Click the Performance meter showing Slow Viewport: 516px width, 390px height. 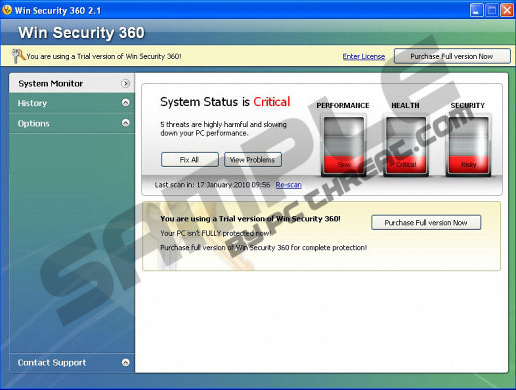[x=343, y=145]
